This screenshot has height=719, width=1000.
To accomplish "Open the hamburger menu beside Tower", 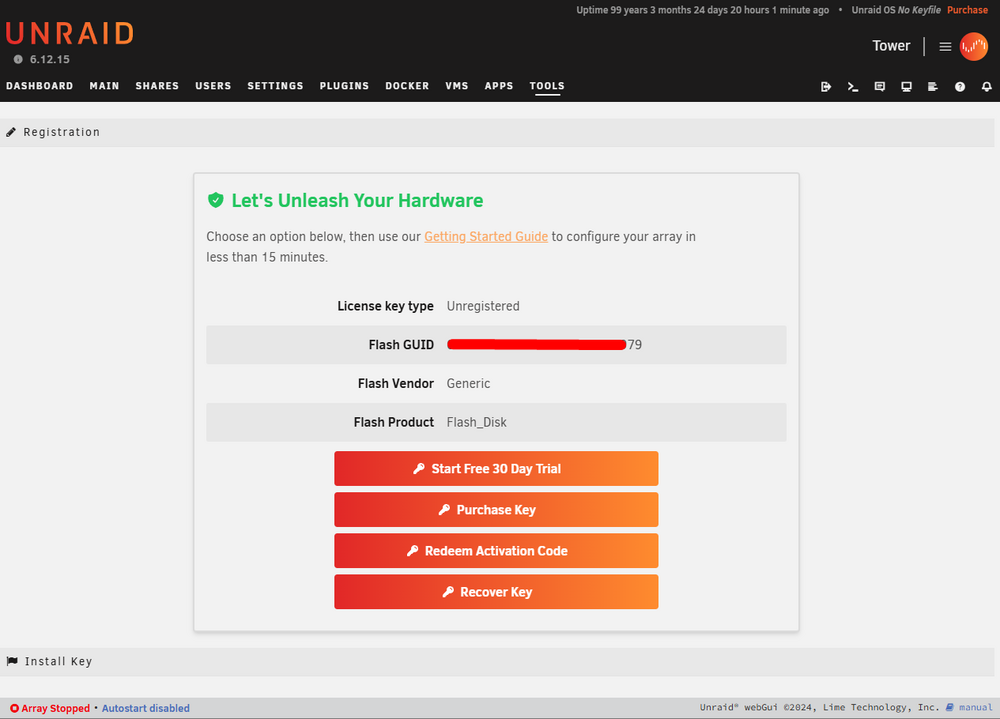I will (x=945, y=47).
